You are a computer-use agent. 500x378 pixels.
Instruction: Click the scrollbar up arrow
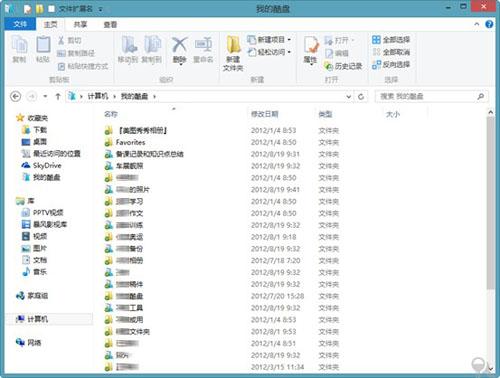pos(490,113)
